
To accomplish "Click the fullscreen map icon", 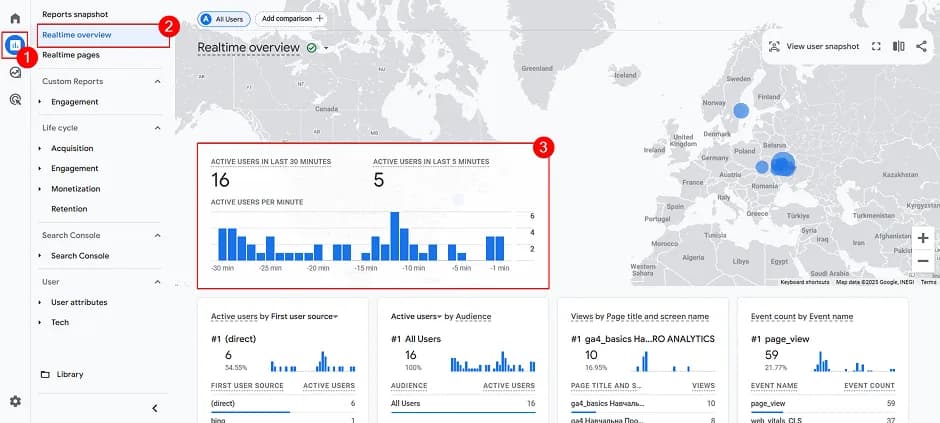I will (x=876, y=46).
